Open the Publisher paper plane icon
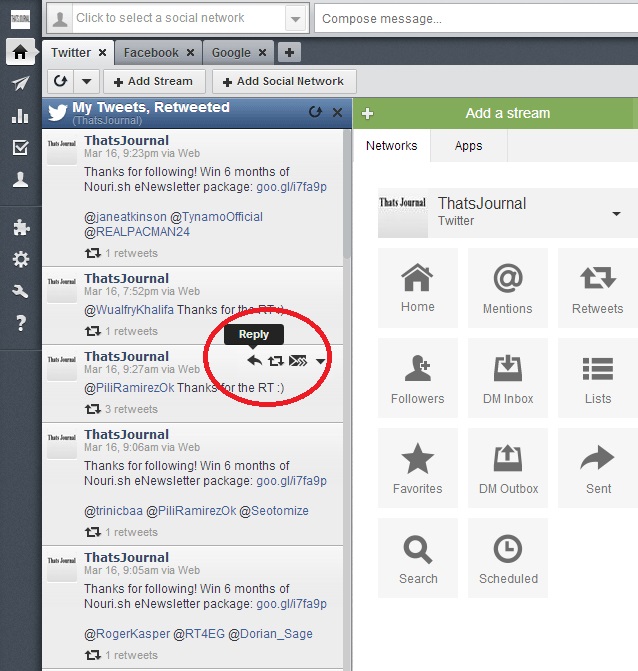This screenshot has width=638, height=671. coord(20,83)
